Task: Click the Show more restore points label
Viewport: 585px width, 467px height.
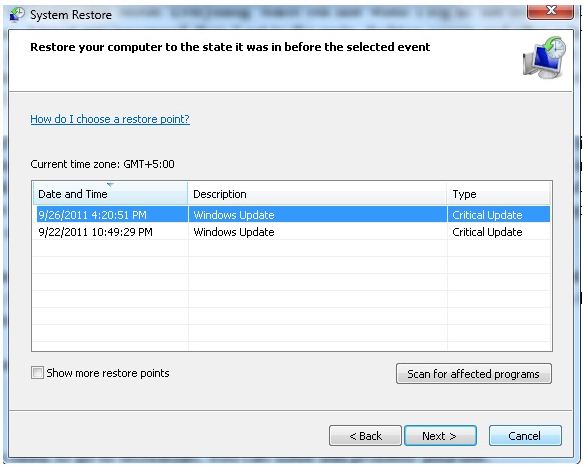Action: pyautogui.click(x=108, y=373)
